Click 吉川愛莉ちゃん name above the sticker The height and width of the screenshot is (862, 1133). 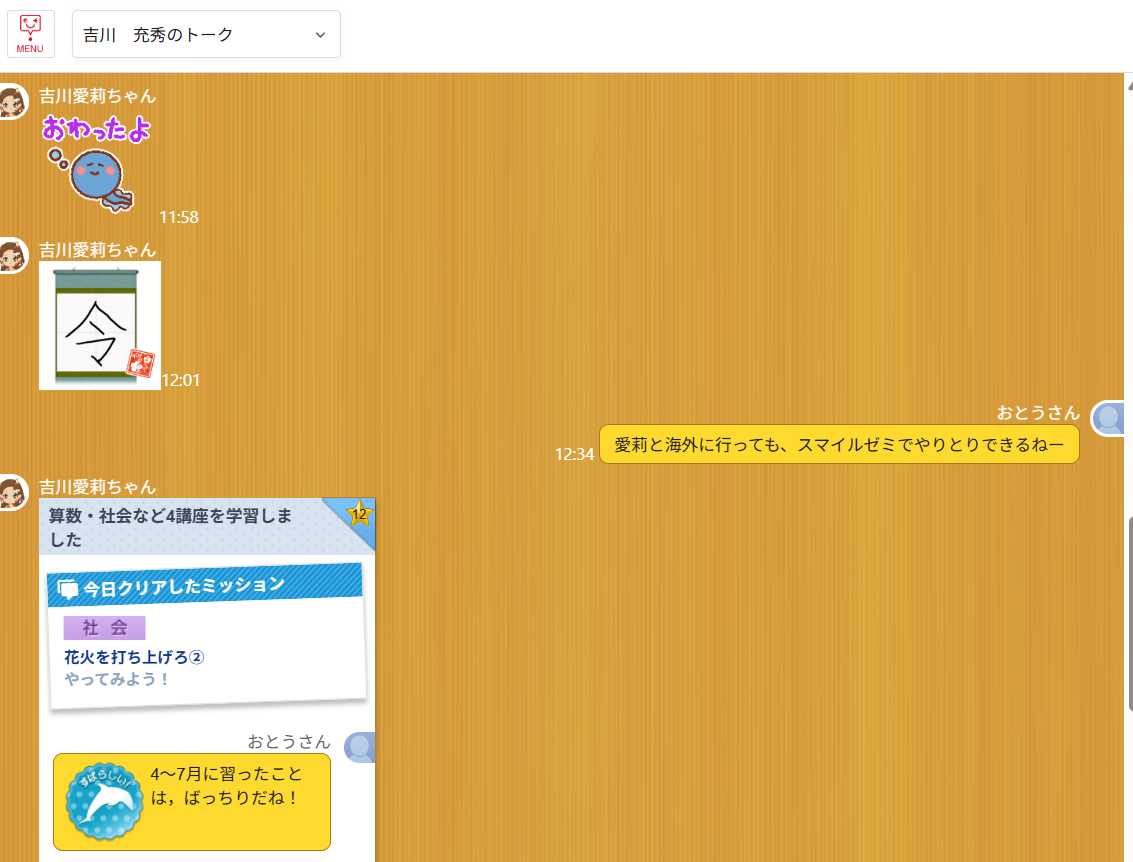pyautogui.click(x=98, y=96)
